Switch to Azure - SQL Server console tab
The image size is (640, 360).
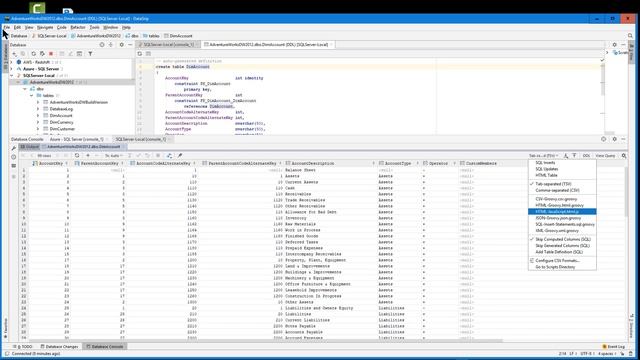78,139
